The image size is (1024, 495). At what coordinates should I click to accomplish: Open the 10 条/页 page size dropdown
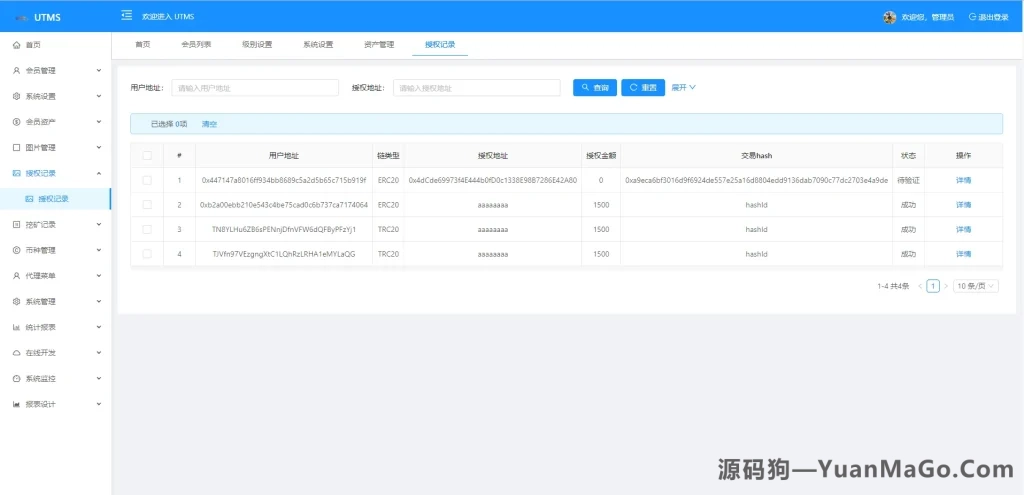[x=976, y=286]
